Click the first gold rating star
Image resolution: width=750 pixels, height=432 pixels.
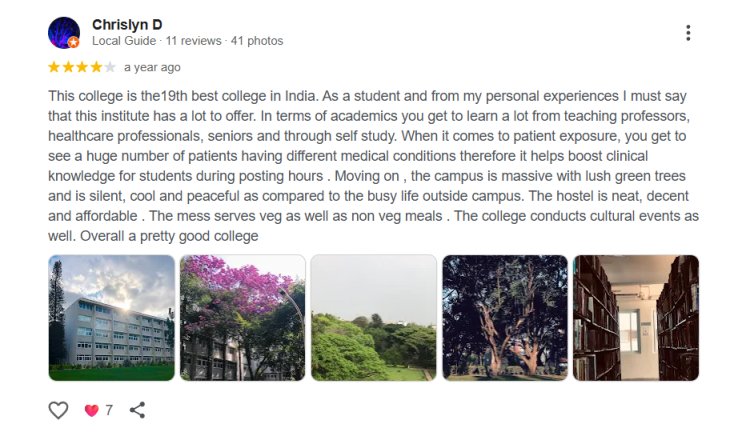click(54, 68)
